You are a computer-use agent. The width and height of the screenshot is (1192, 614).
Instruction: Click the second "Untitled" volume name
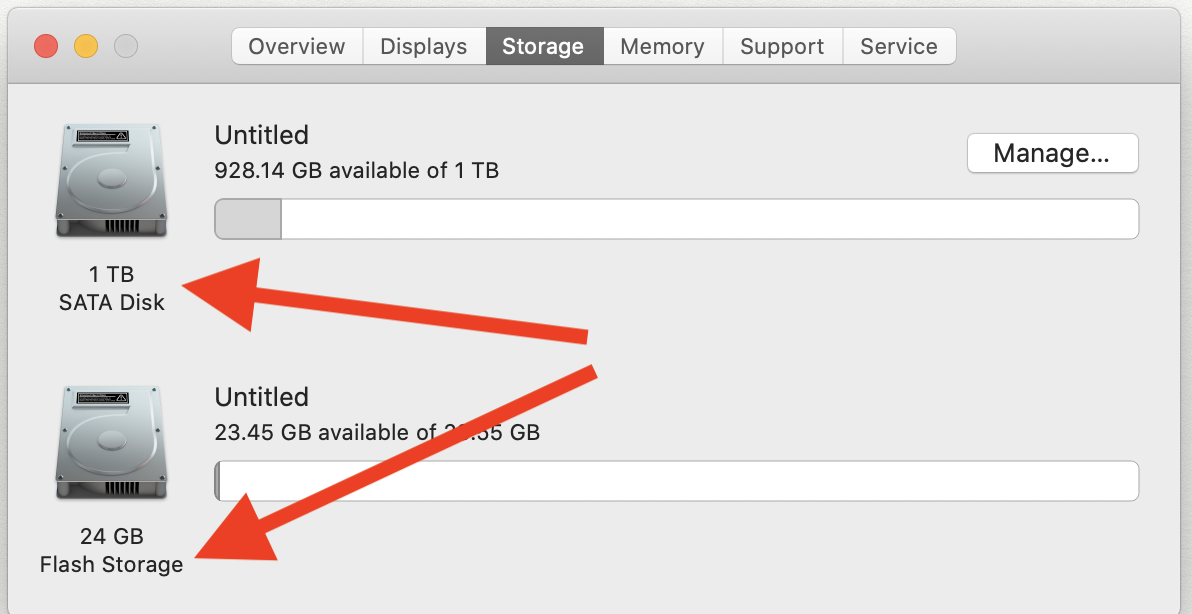[x=262, y=397]
